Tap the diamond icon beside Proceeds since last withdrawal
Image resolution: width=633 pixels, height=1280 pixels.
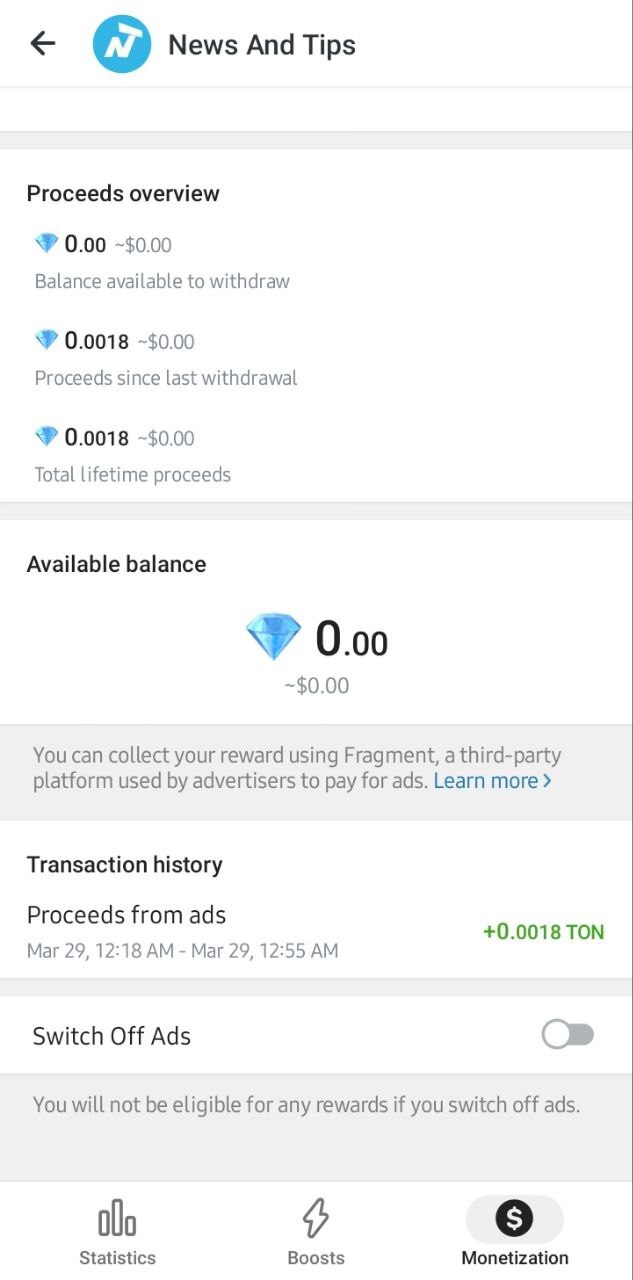[47, 340]
